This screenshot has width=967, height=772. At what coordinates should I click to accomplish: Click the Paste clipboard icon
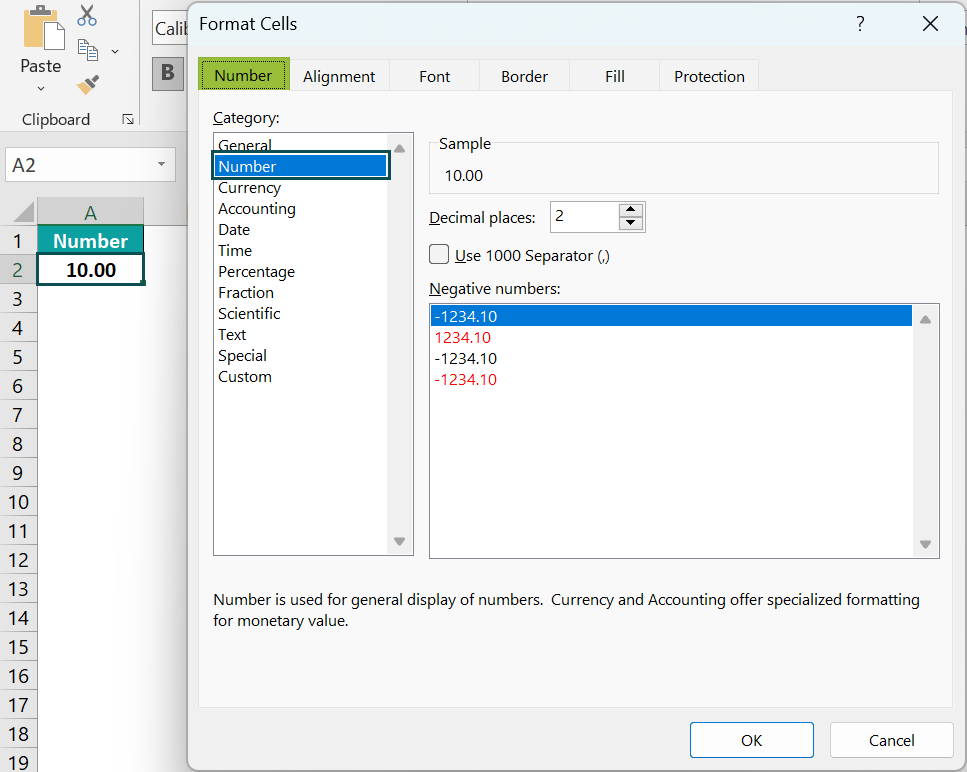click(x=43, y=28)
